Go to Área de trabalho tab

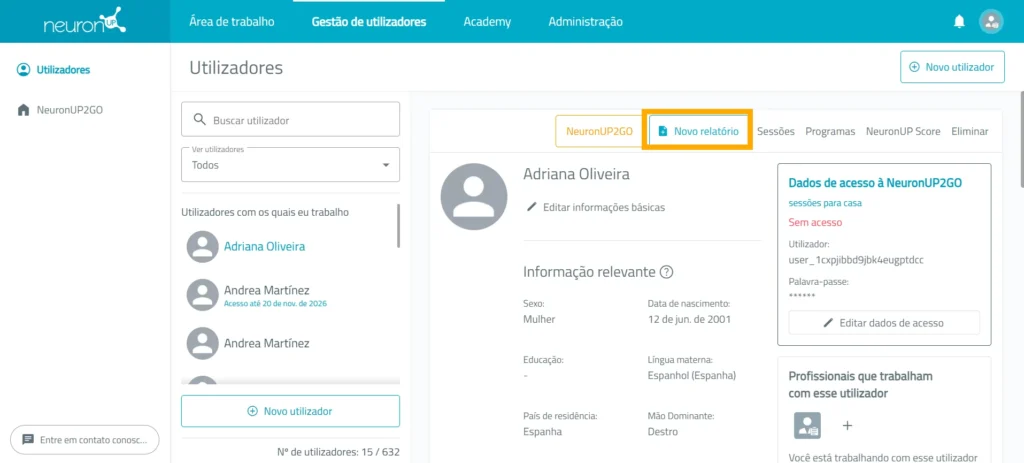coord(232,22)
